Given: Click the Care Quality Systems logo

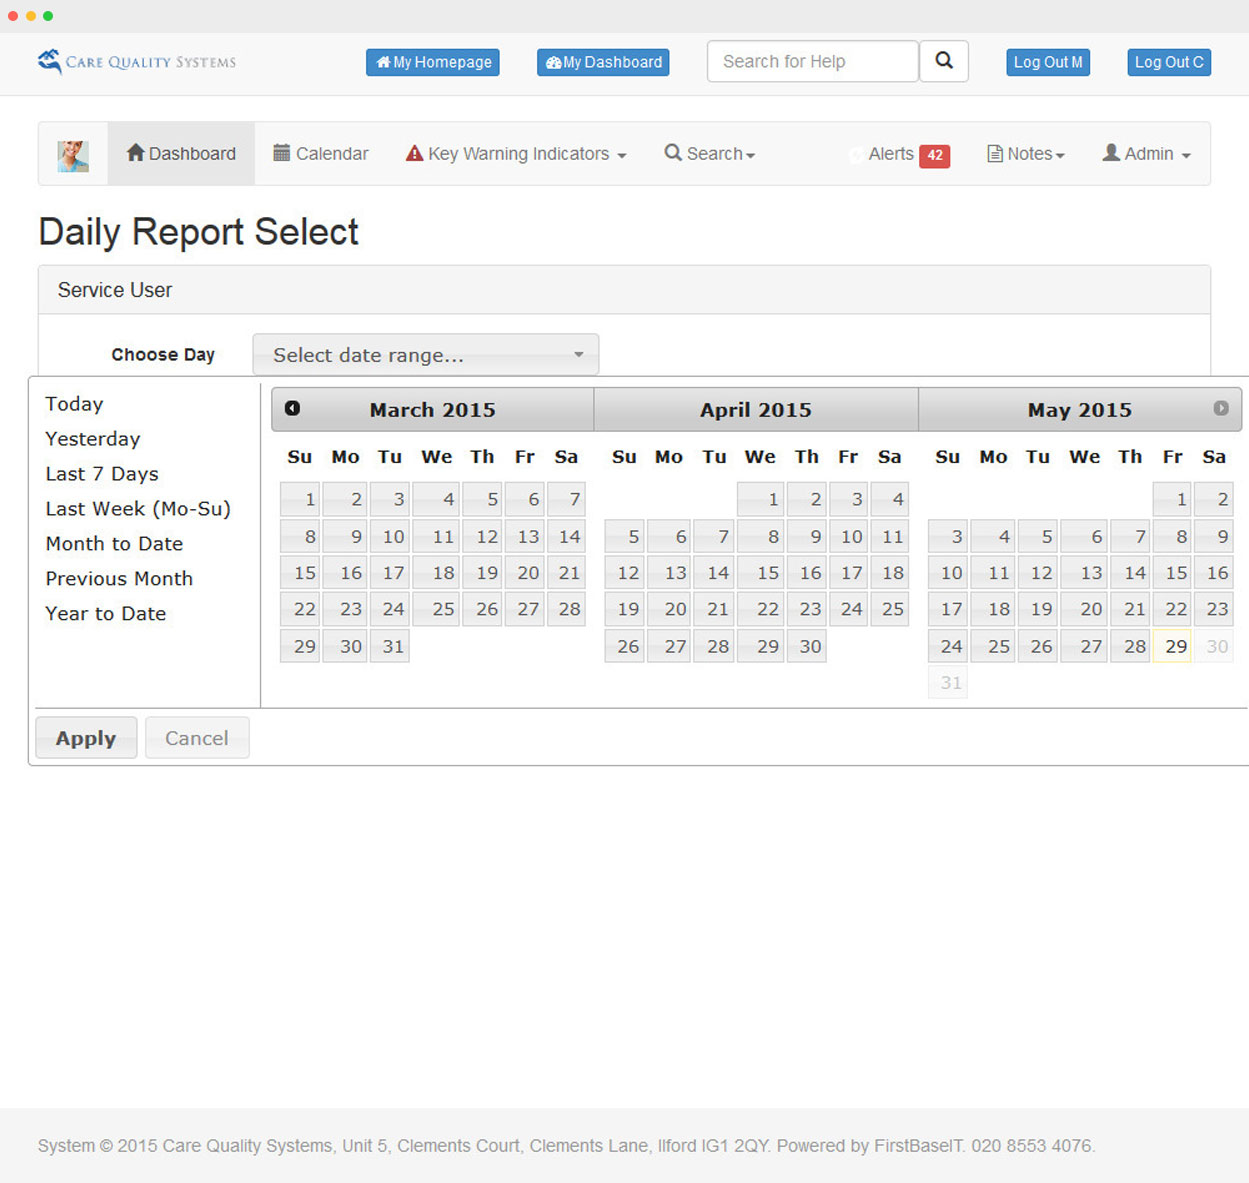Looking at the screenshot, I should coord(137,62).
